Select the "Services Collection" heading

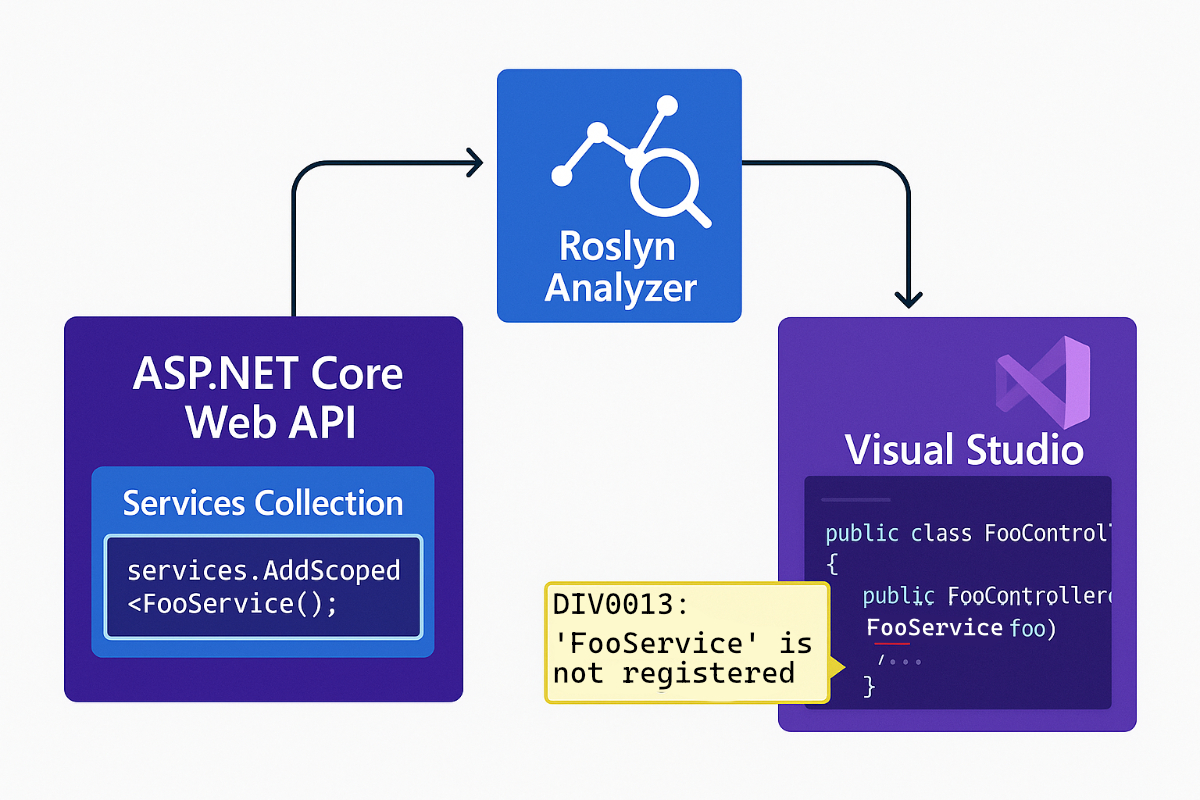[263, 502]
